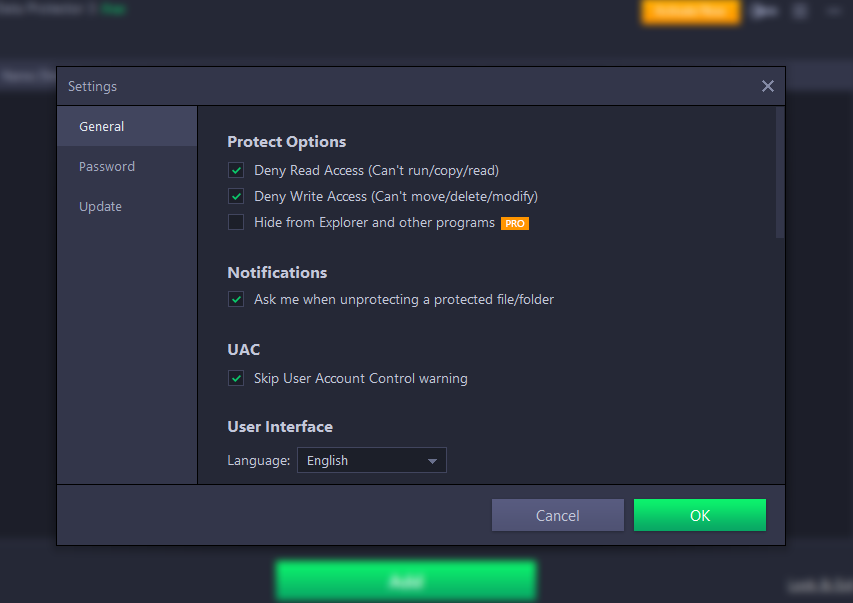Image resolution: width=853 pixels, height=603 pixels.
Task: Click the Skip User Account Control label
Action: [x=361, y=378]
